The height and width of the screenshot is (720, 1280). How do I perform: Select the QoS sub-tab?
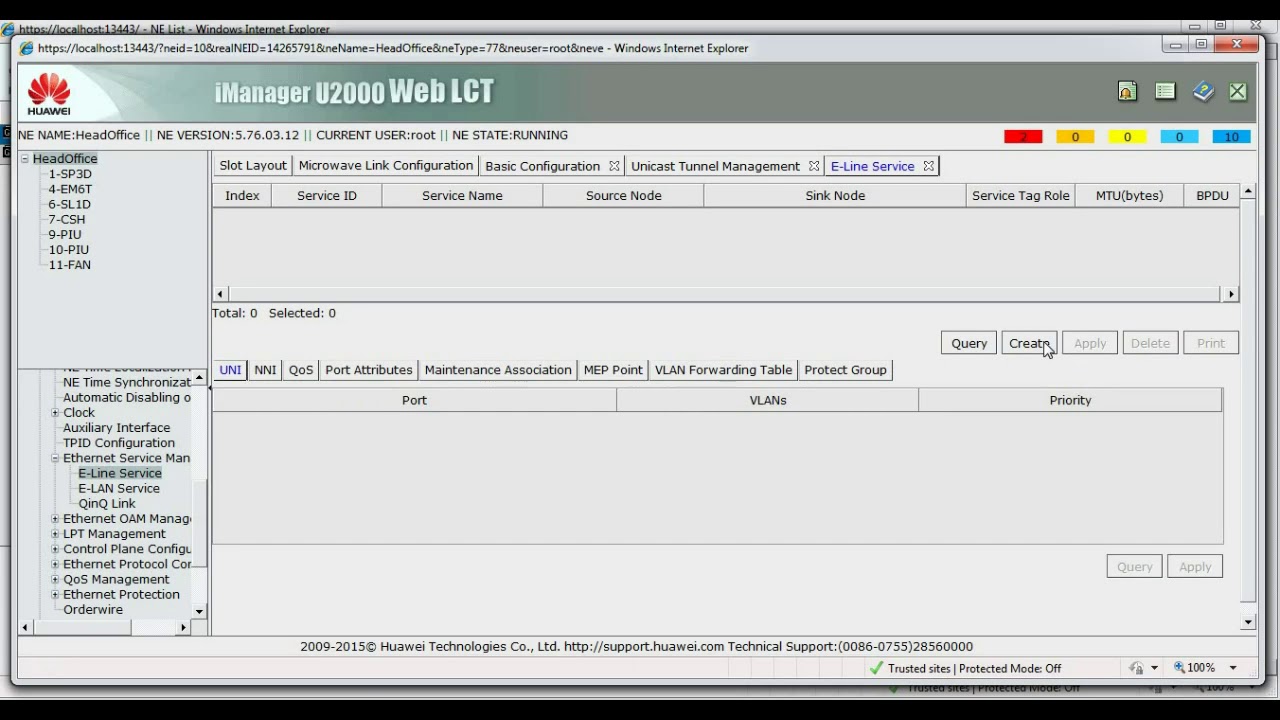[x=301, y=370]
